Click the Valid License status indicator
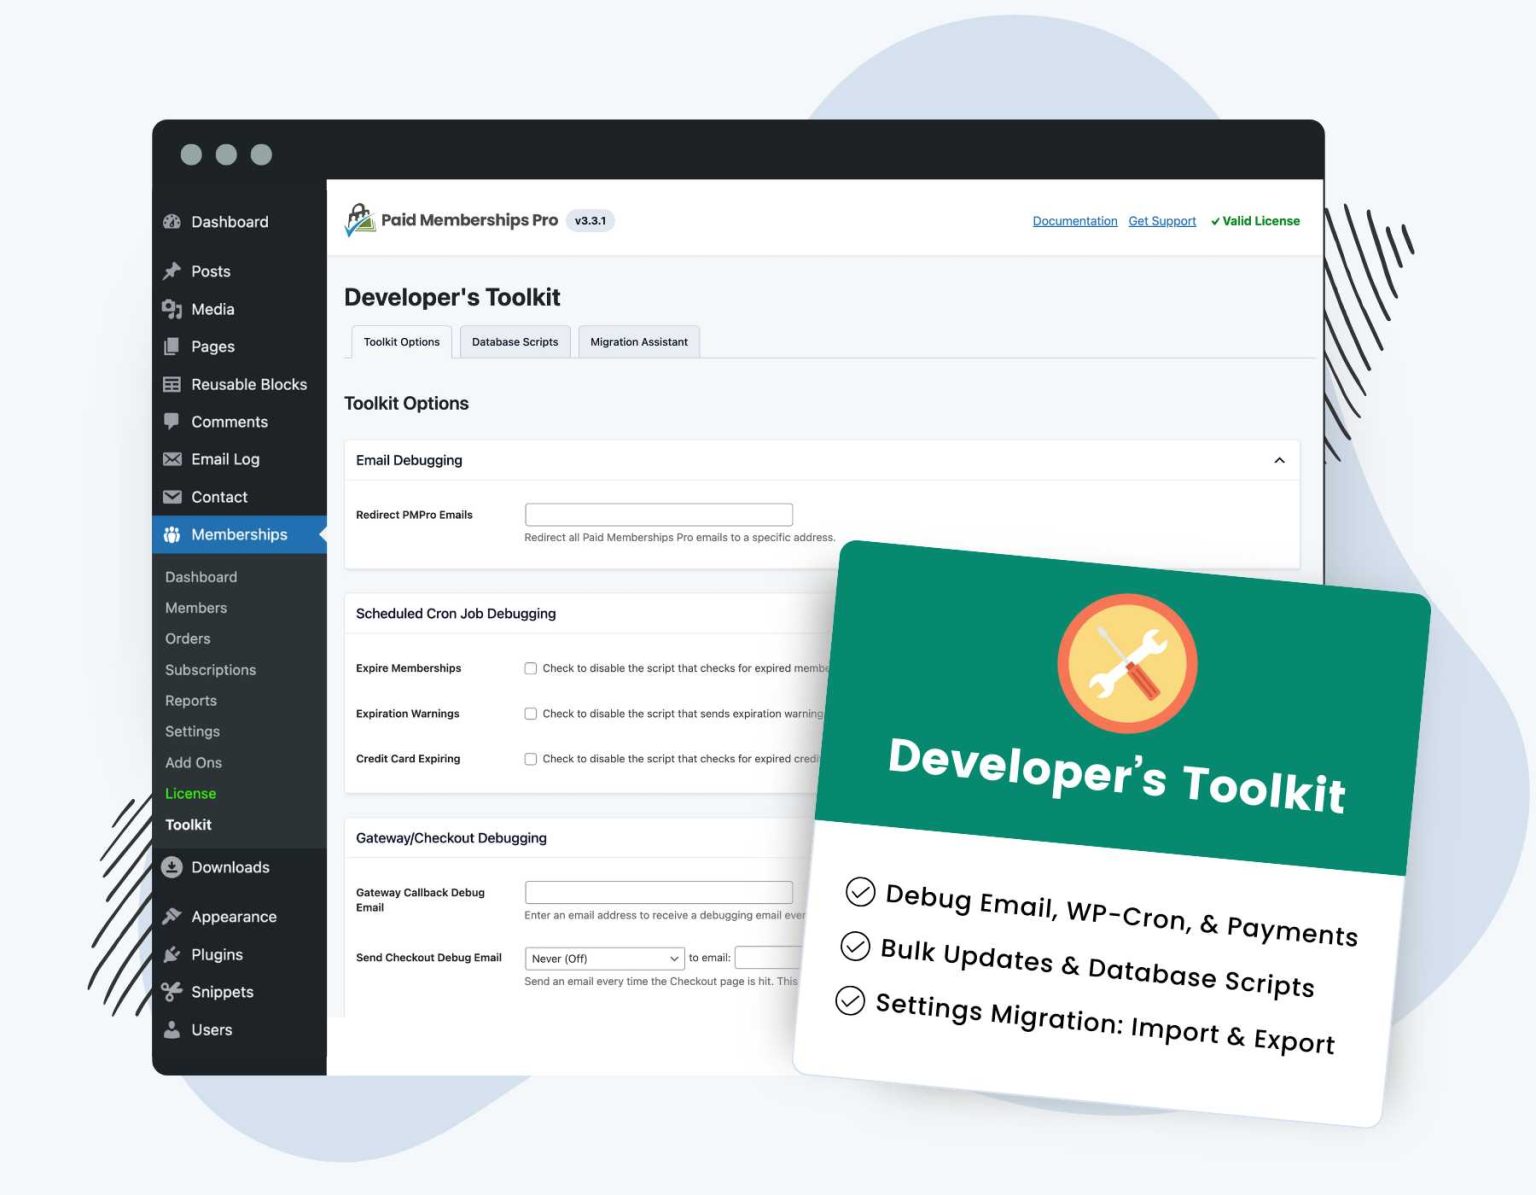The height and width of the screenshot is (1195, 1536). (1255, 220)
